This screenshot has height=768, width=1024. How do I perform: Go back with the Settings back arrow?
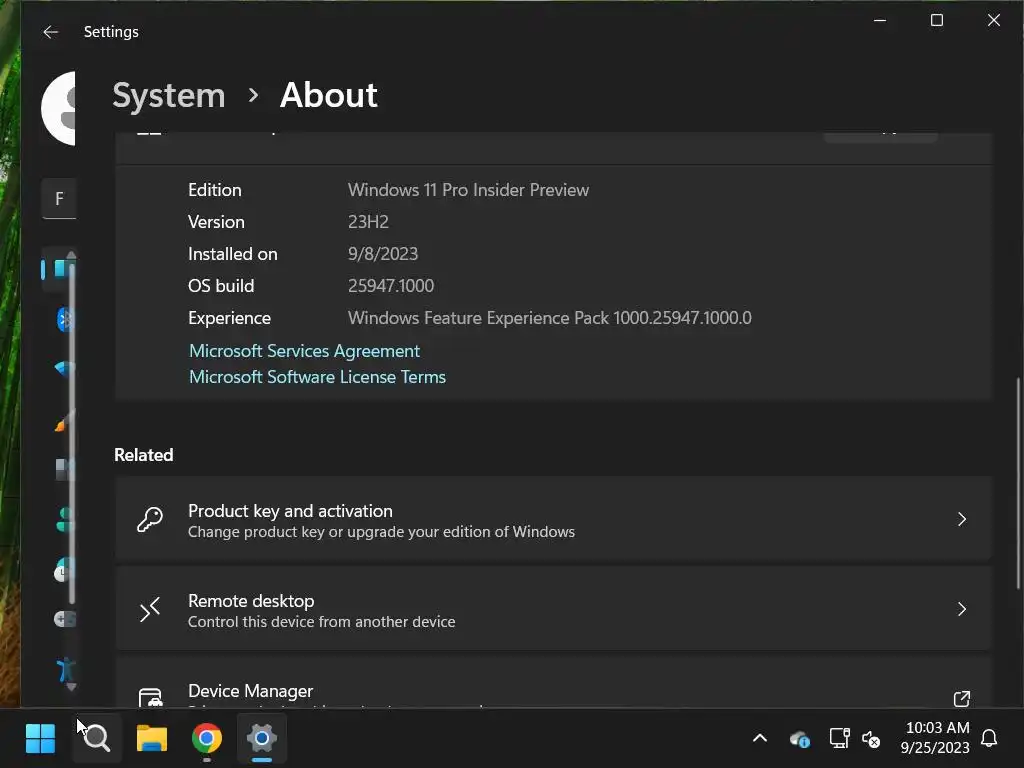pos(50,32)
